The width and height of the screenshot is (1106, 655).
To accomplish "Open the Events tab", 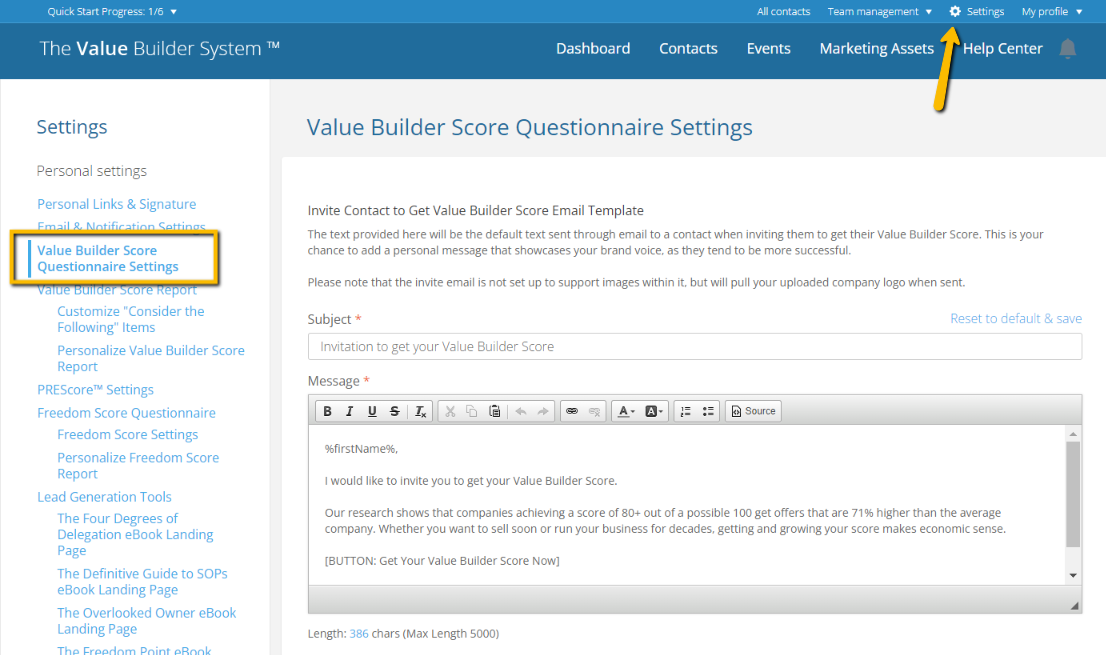I will point(769,49).
